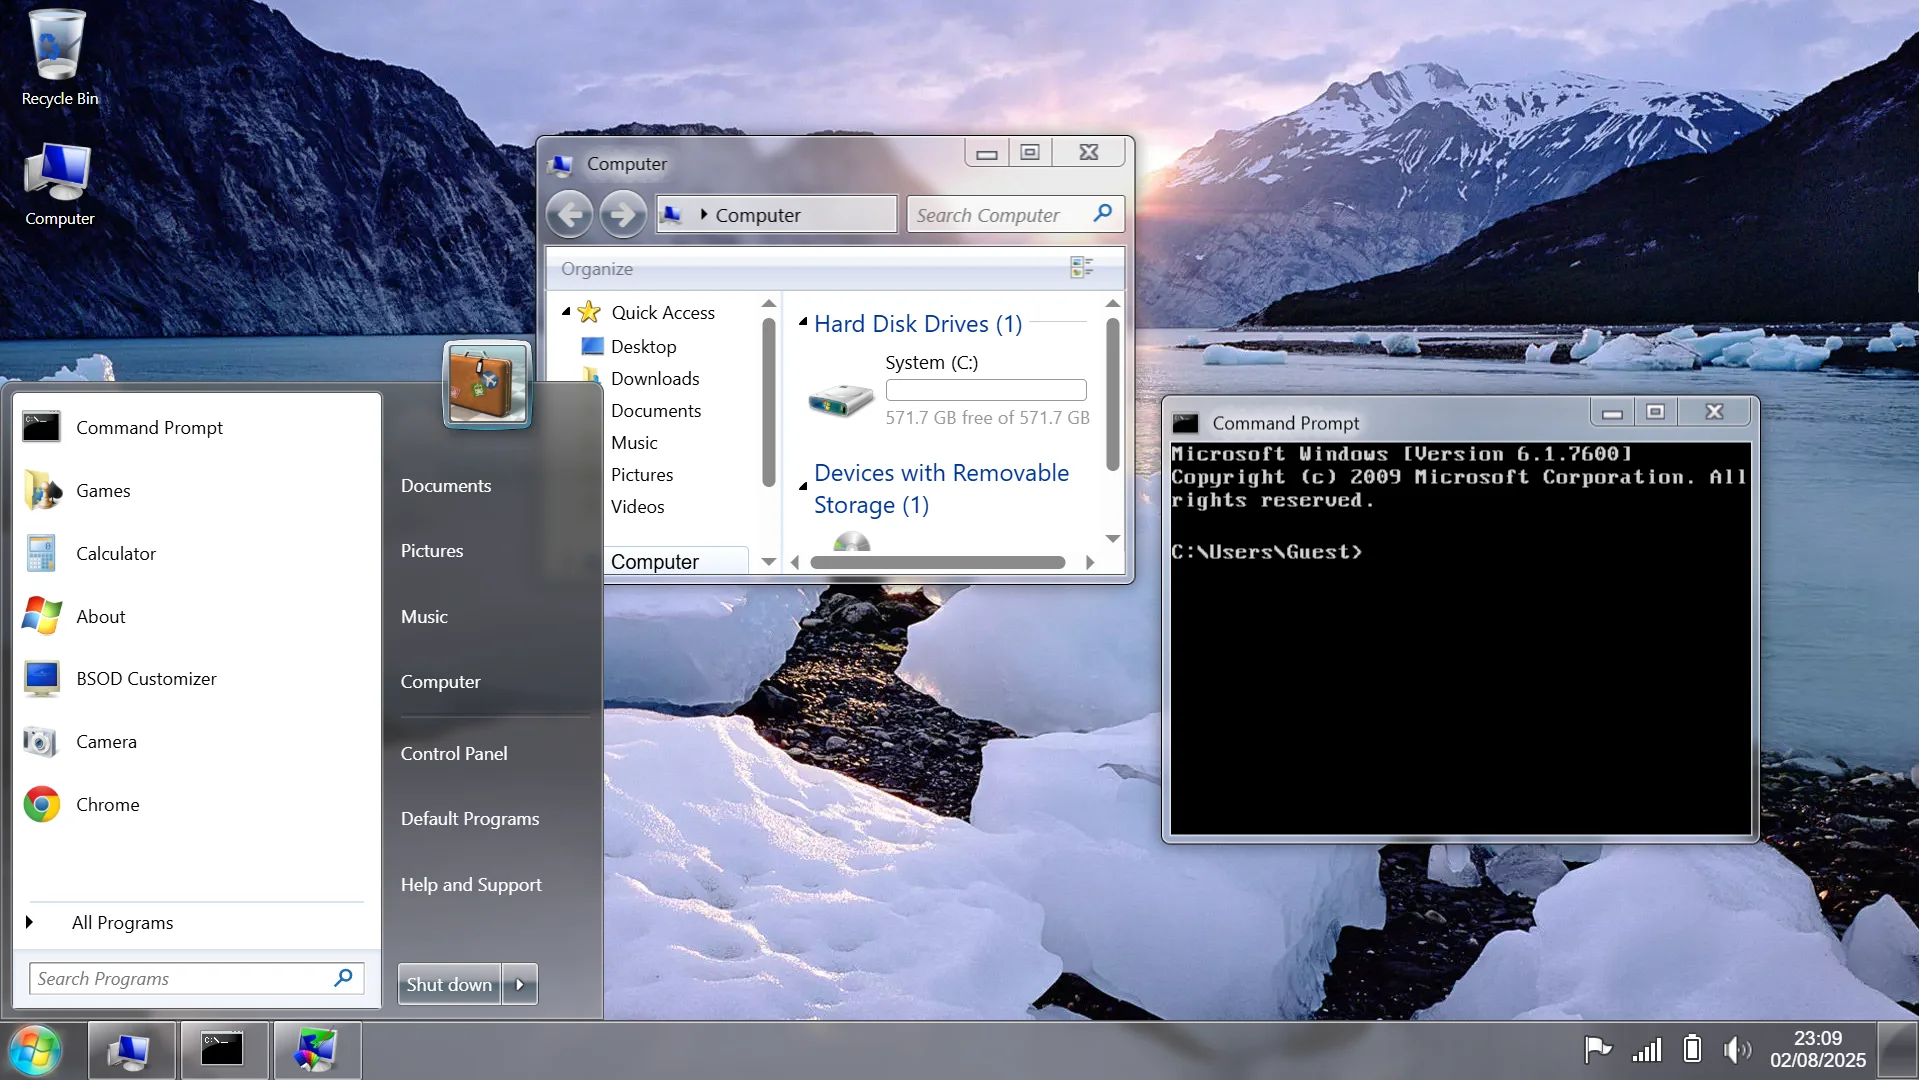Select Command Prompt in the Start menu
This screenshot has width=1919, height=1080.
[x=149, y=427]
